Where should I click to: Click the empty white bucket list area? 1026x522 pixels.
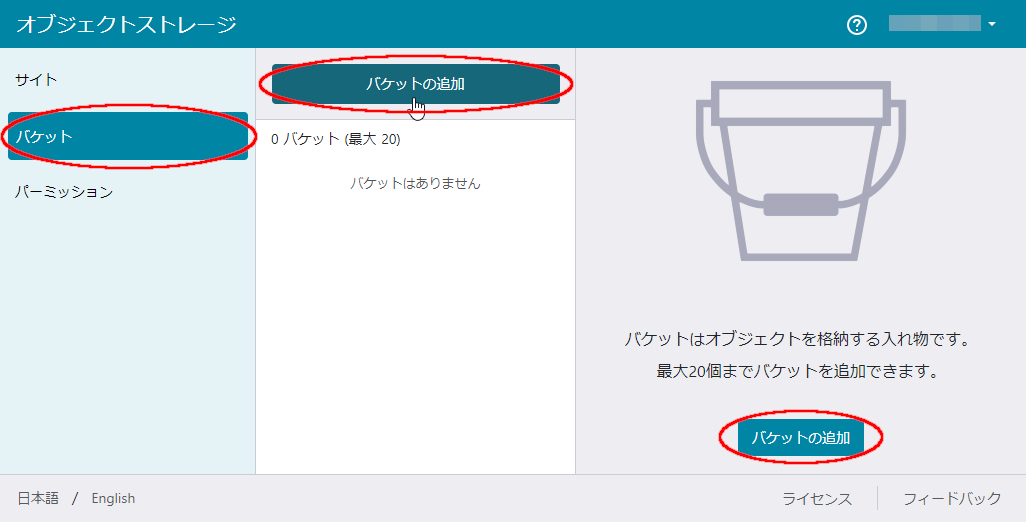pos(415,330)
